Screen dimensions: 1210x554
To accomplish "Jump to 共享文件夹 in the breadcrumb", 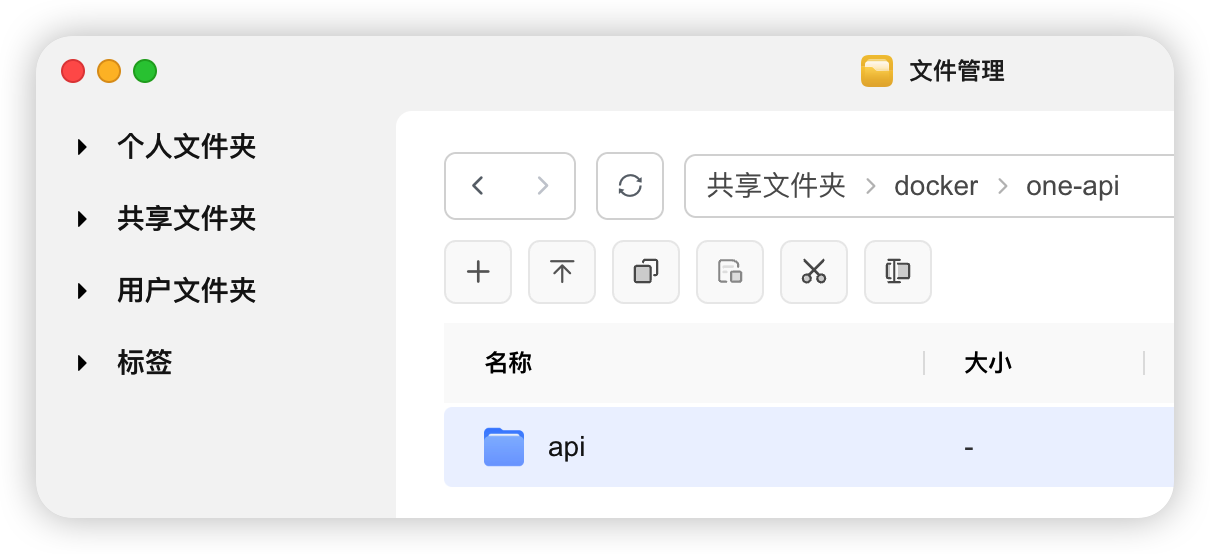I will click(x=776, y=186).
